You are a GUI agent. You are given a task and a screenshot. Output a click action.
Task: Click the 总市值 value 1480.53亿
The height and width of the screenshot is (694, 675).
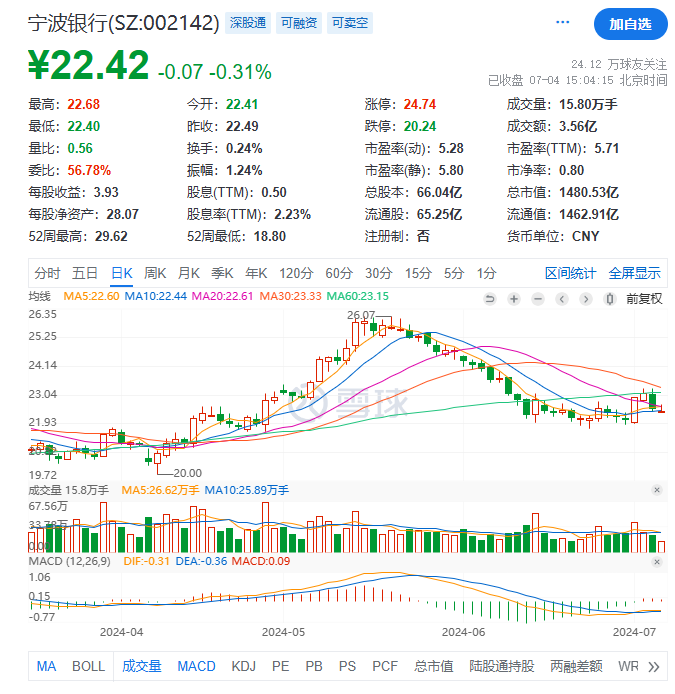click(x=589, y=193)
